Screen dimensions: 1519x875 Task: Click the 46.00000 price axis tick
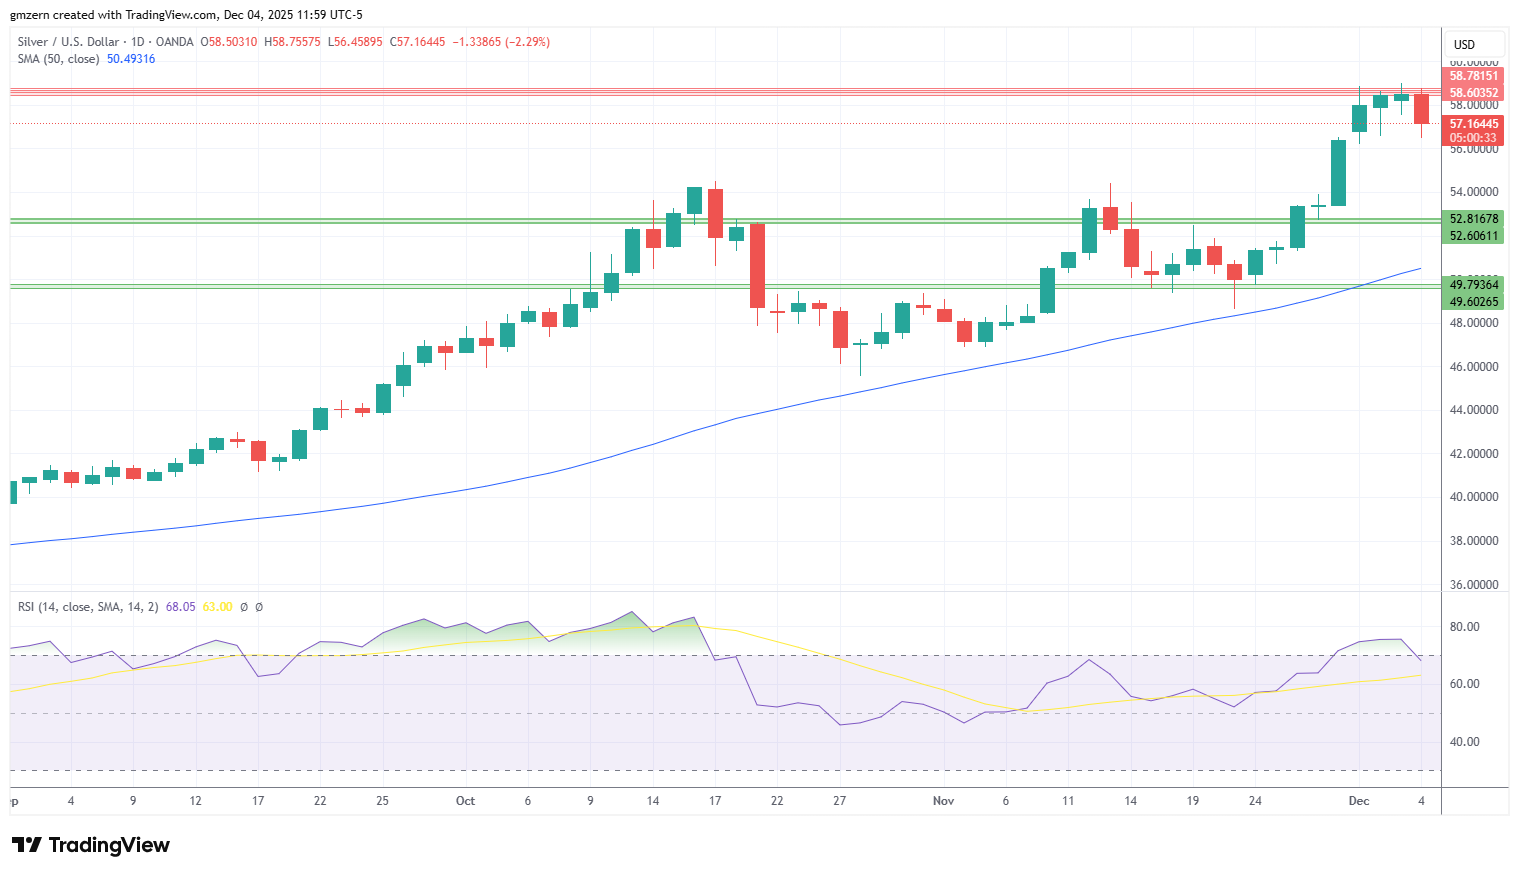click(1474, 367)
